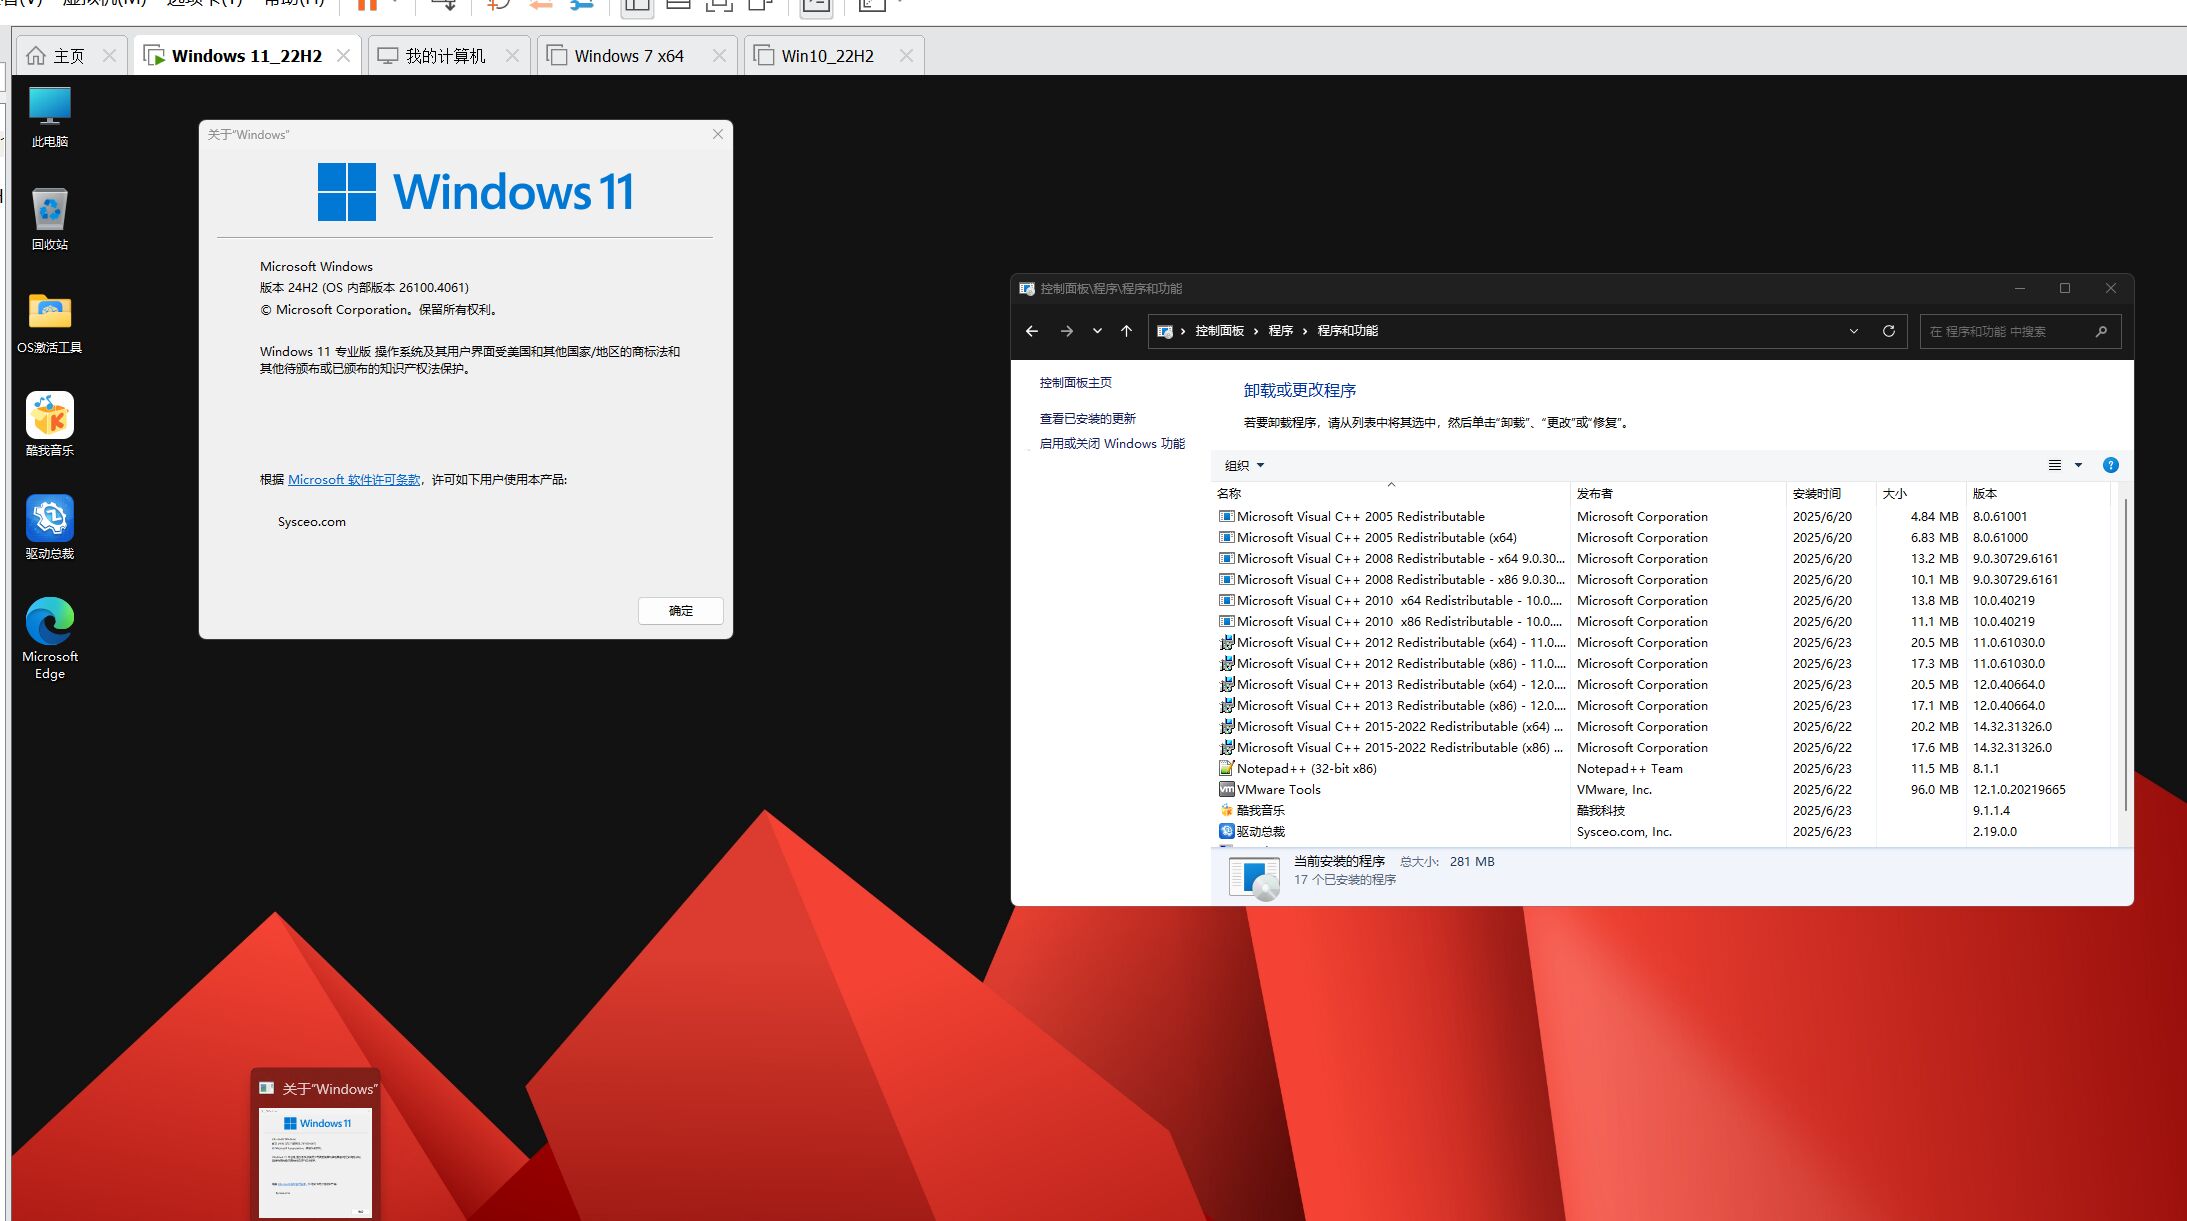Viewport: 2187px width, 1221px height.
Task: Click the program list vertical scrollbar
Action: pos(2125,655)
